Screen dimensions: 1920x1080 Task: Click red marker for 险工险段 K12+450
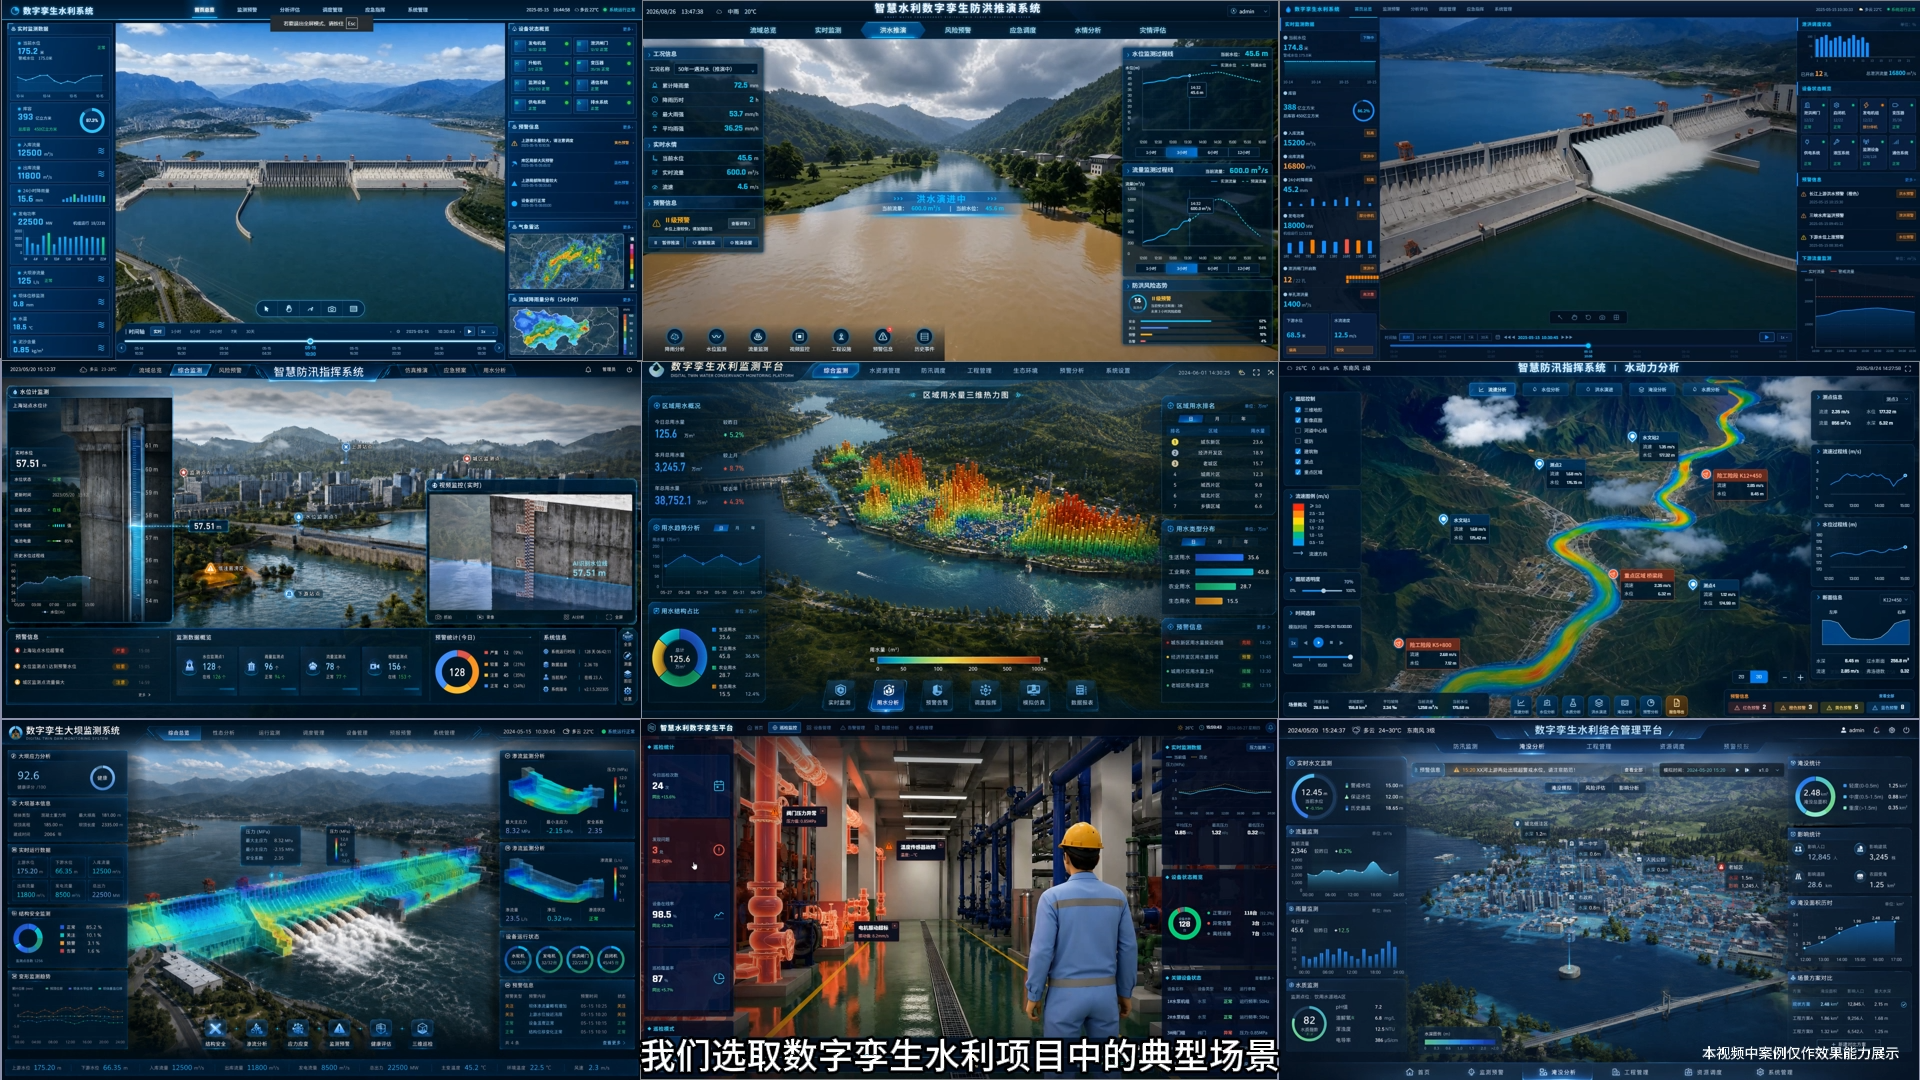pos(1706,474)
